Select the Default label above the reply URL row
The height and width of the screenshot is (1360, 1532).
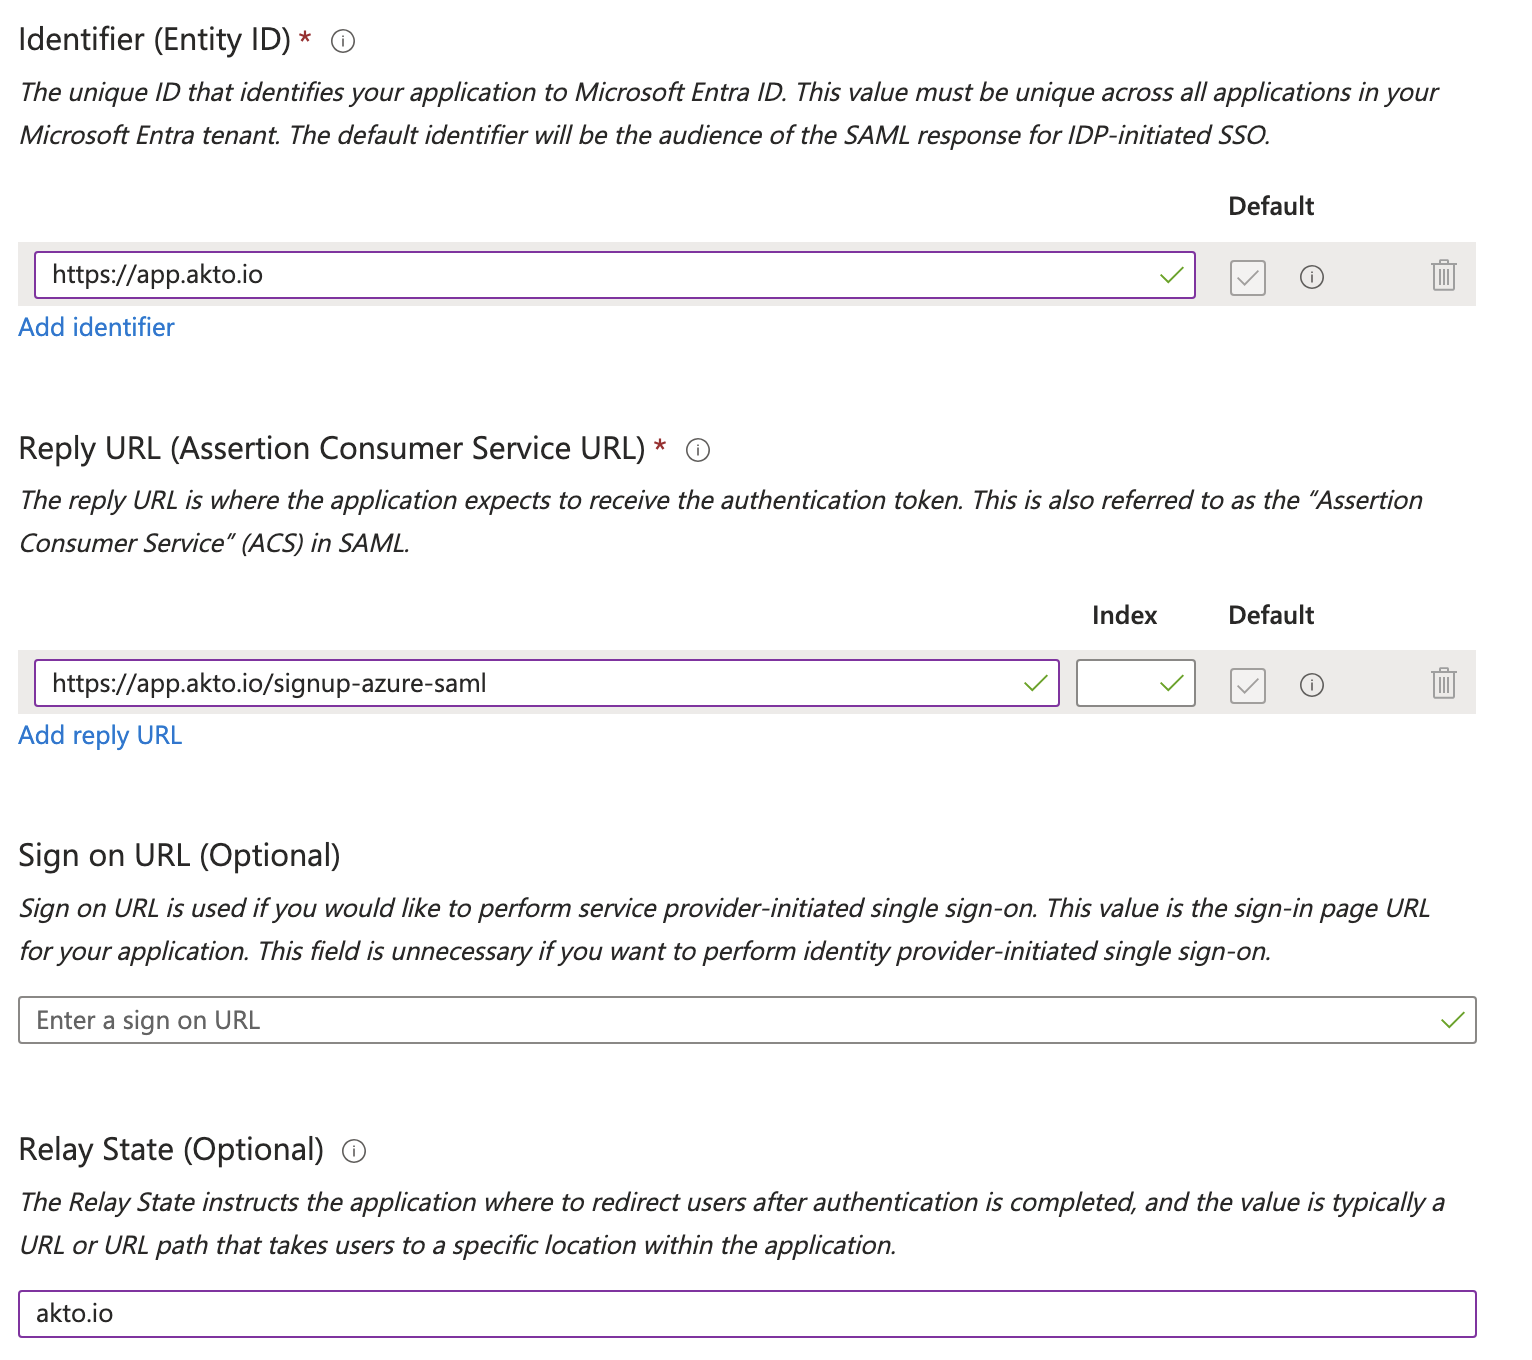[x=1271, y=615]
